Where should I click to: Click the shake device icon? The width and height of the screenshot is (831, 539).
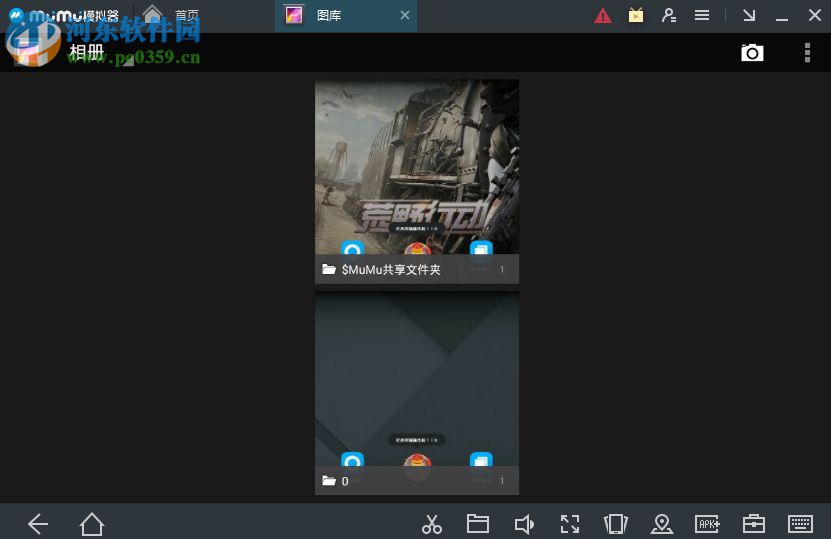click(615, 524)
